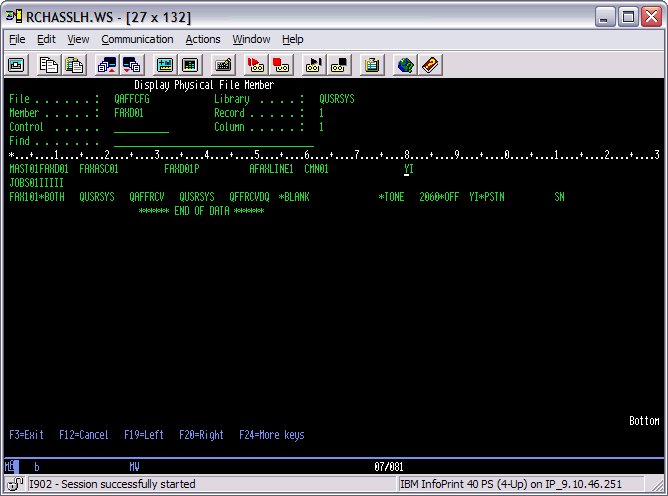Open the Edit menu
The height and width of the screenshot is (496, 668).
pyautogui.click(x=46, y=39)
